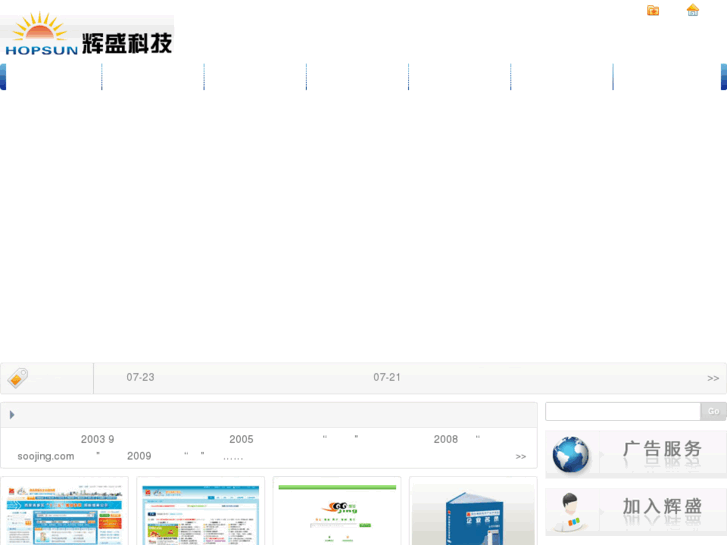This screenshot has height=545, width=727.
Task: Click the orange tag icon in news bar
Action: (x=18, y=378)
